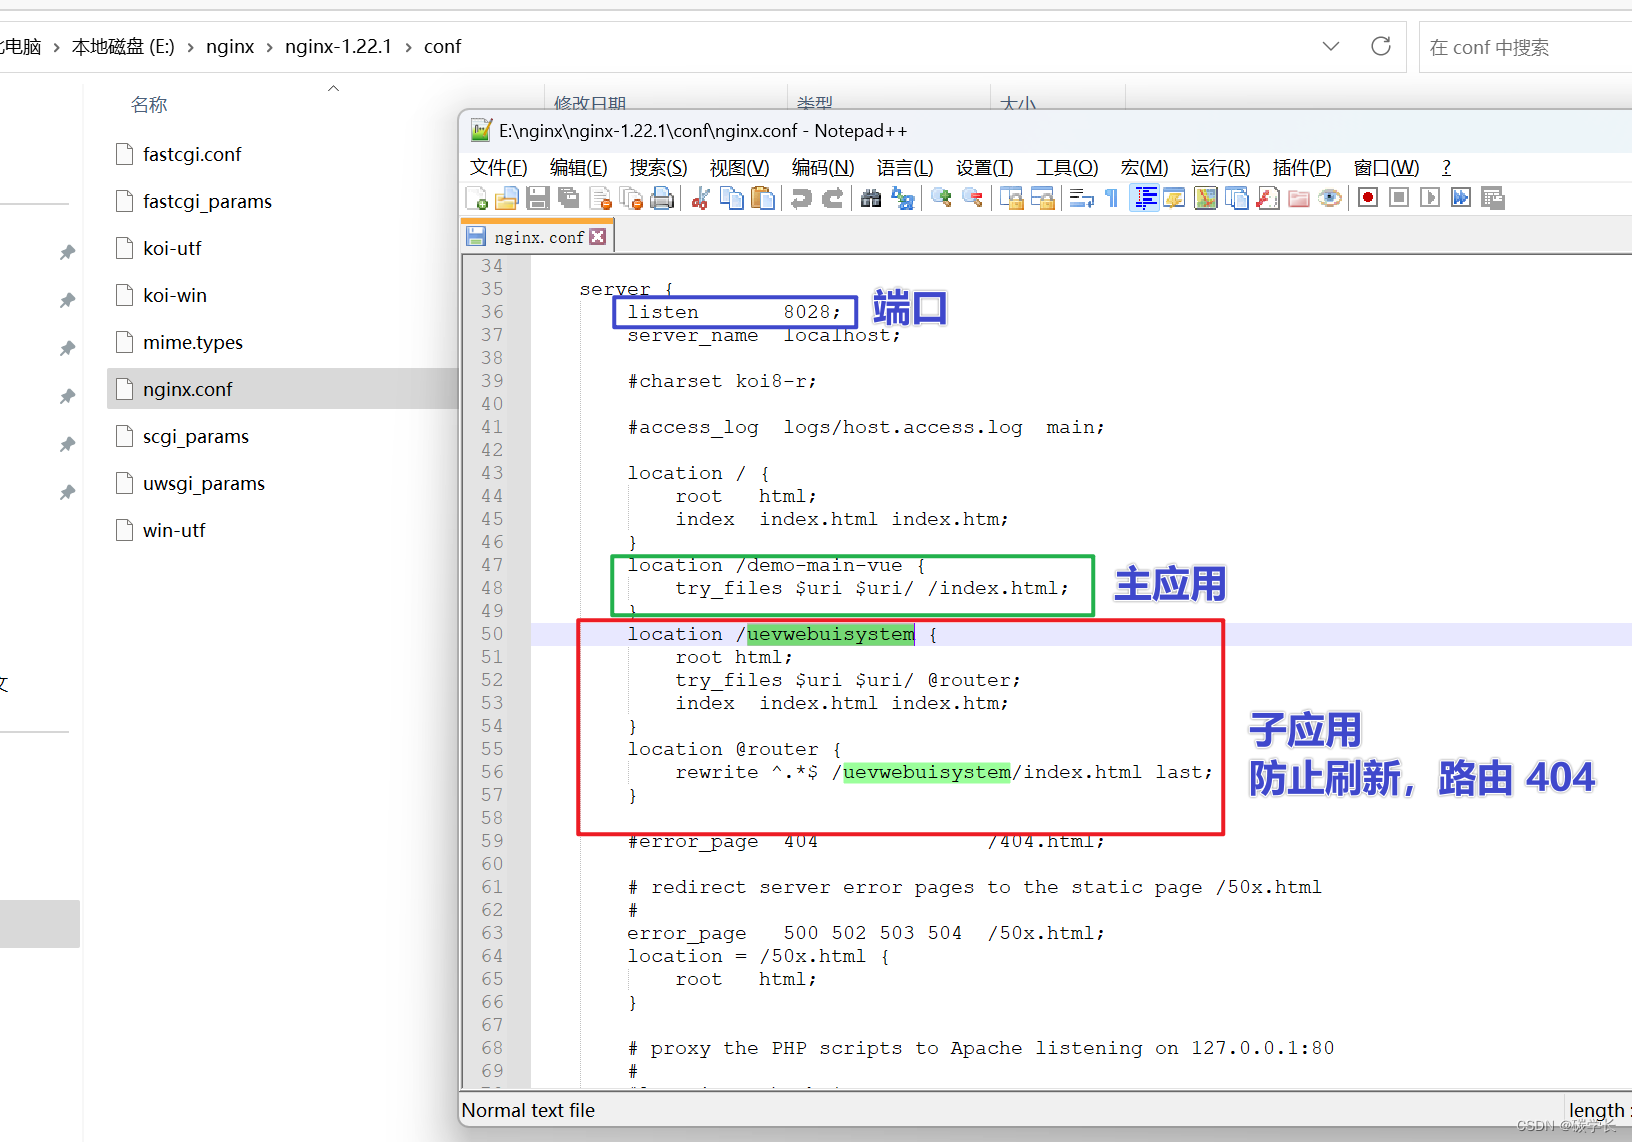Select fastcgi.conf in Explorer

[192, 154]
